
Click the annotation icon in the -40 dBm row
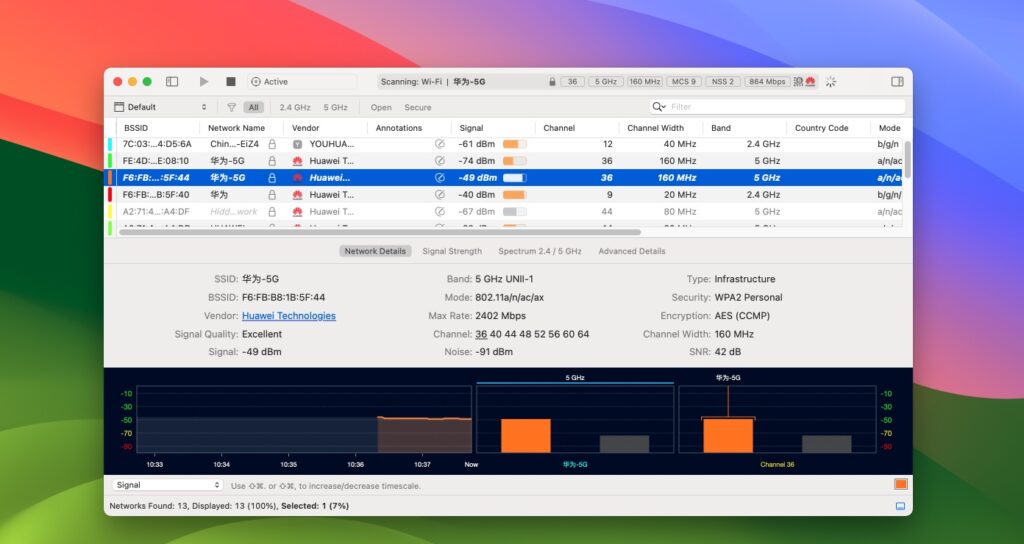[x=440, y=195]
